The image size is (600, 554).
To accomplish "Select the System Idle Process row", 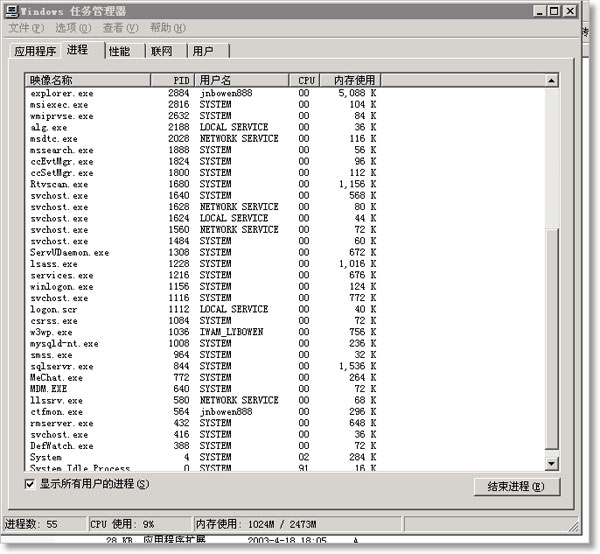I will pyautogui.click(x=203, y=468).
